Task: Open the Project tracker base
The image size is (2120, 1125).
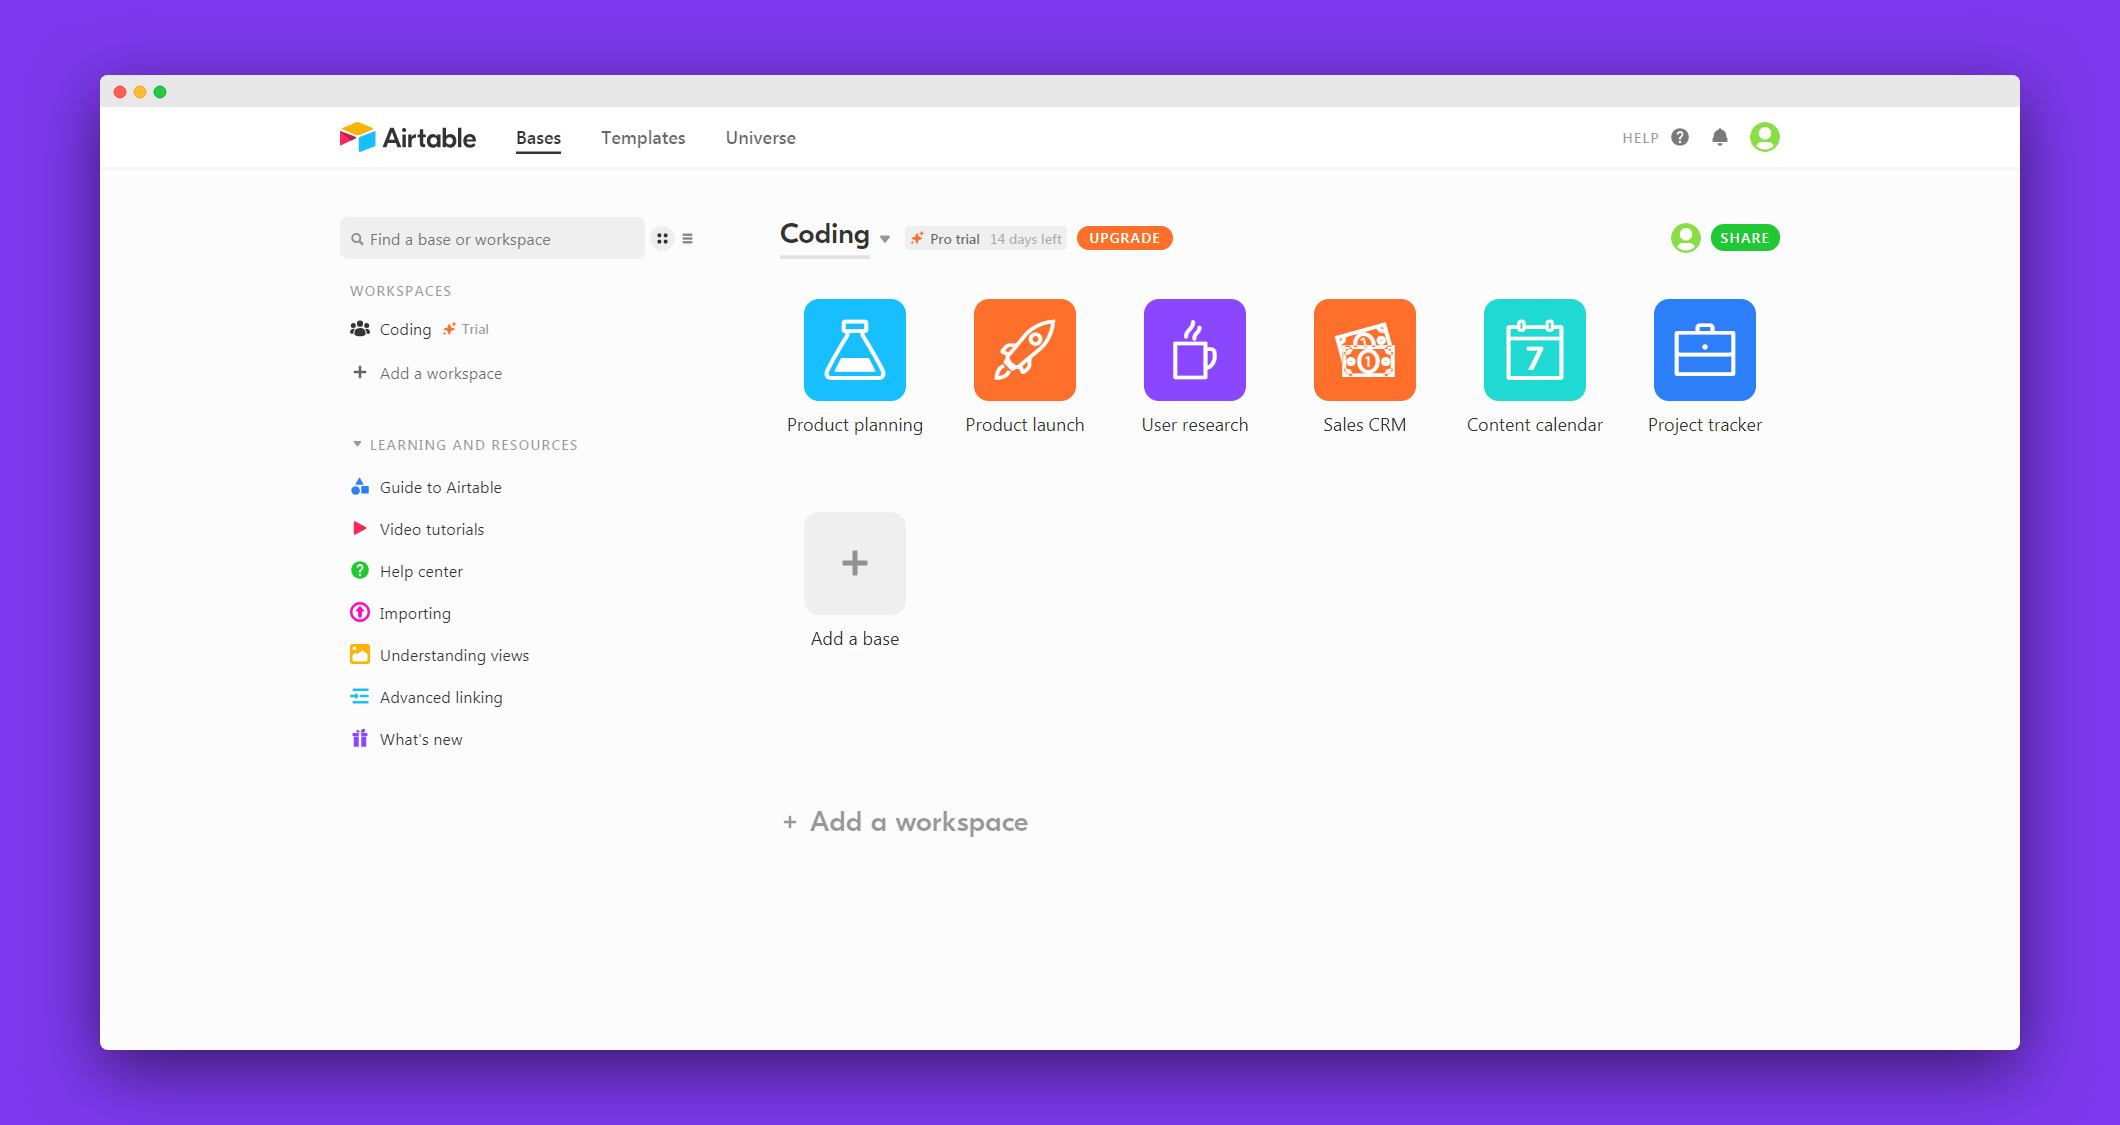Action: coord(1704,350)
